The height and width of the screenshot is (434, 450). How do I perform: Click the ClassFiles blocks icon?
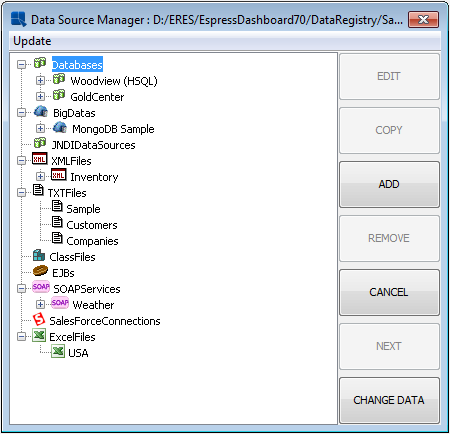click(39, 255)
